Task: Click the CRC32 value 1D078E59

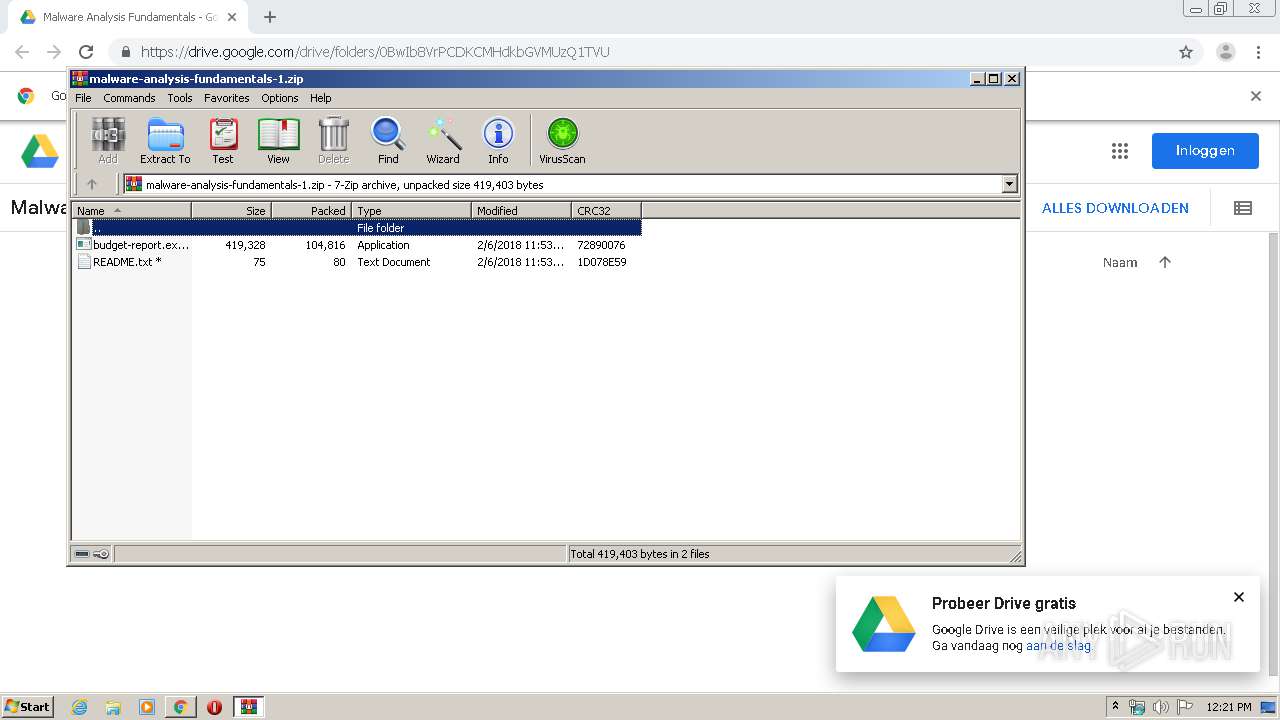Action: tap(602, 262)
